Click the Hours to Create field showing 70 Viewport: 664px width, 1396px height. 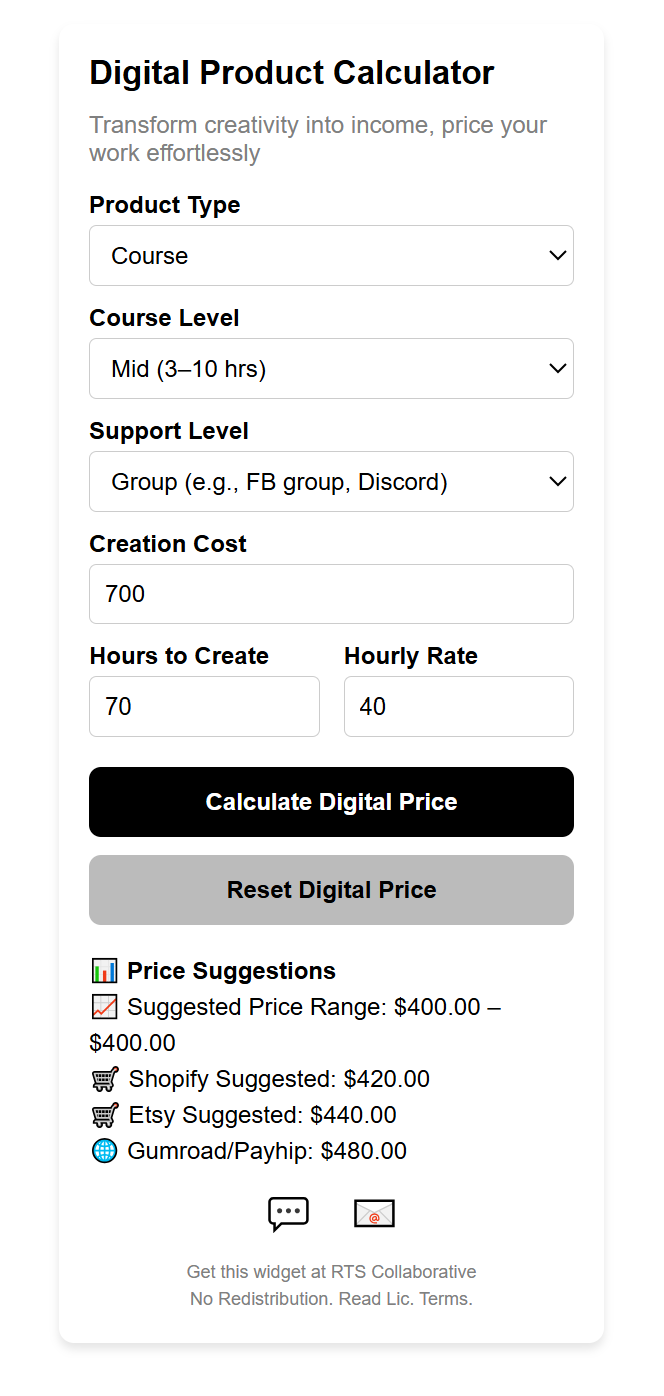pos(204,706)
